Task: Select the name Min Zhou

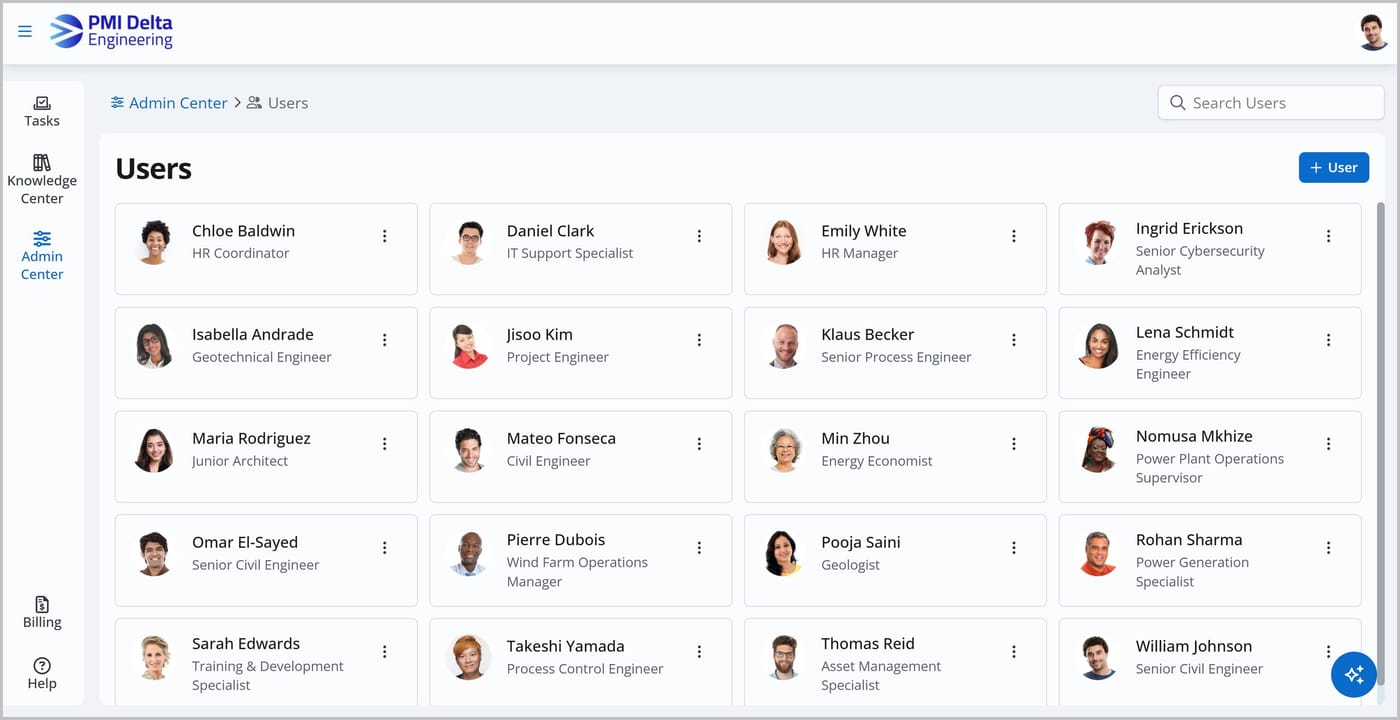Action: point(855,438)
